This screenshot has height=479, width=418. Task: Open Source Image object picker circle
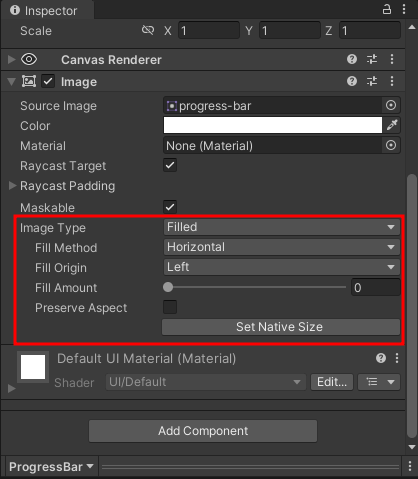[x=391, y=105]
